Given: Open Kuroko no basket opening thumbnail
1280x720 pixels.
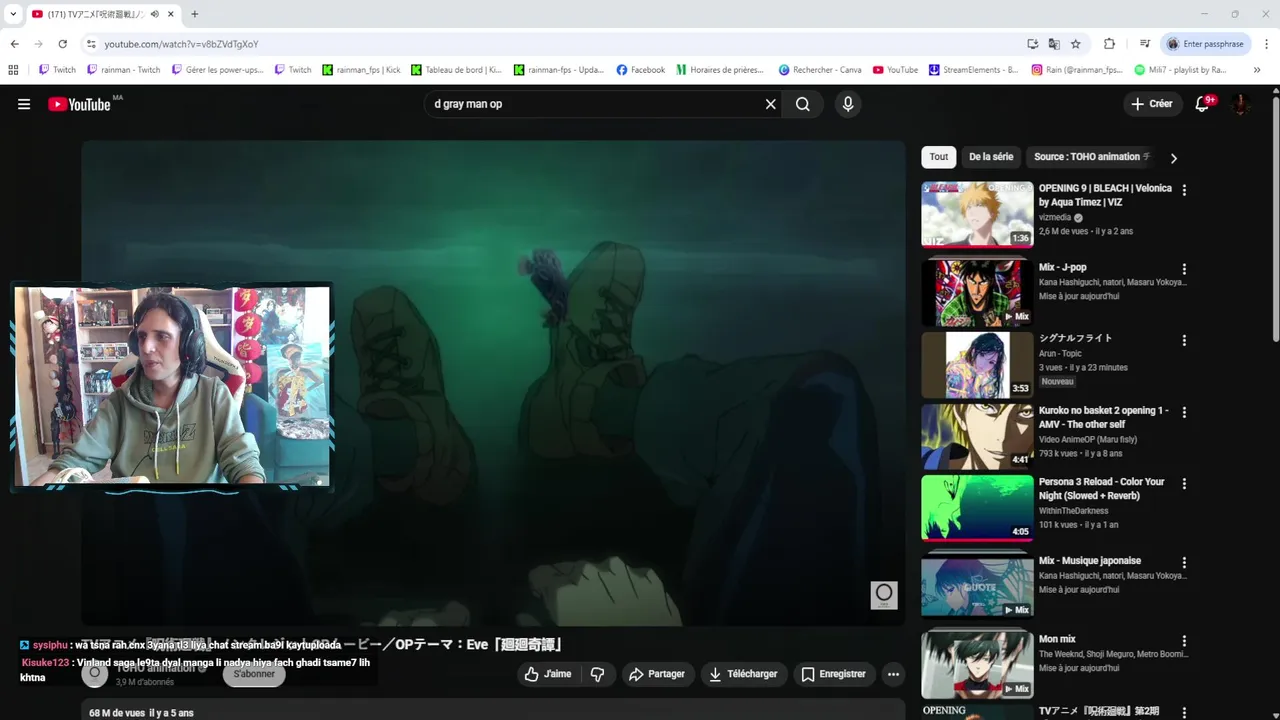Looking at the screenshot, I should click(977, 436).
